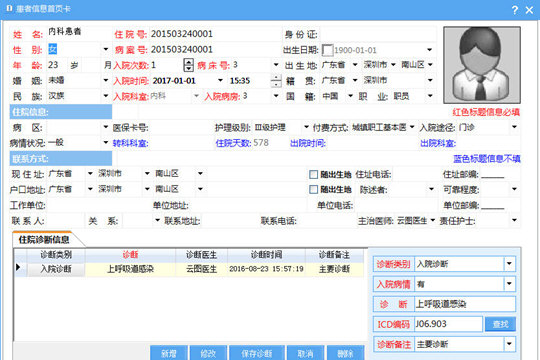Select the 入院诊断 row cell
The width and height of the screenshot is (540, 360).
(56, 269)
